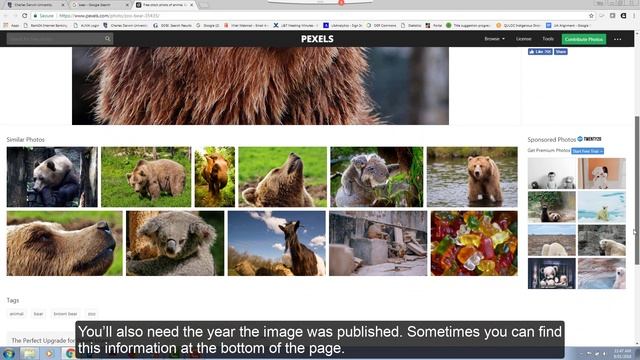Open the Charles Darwin University bookmark
This screenshot has height=360, width=640.
[x=125, y=25]
